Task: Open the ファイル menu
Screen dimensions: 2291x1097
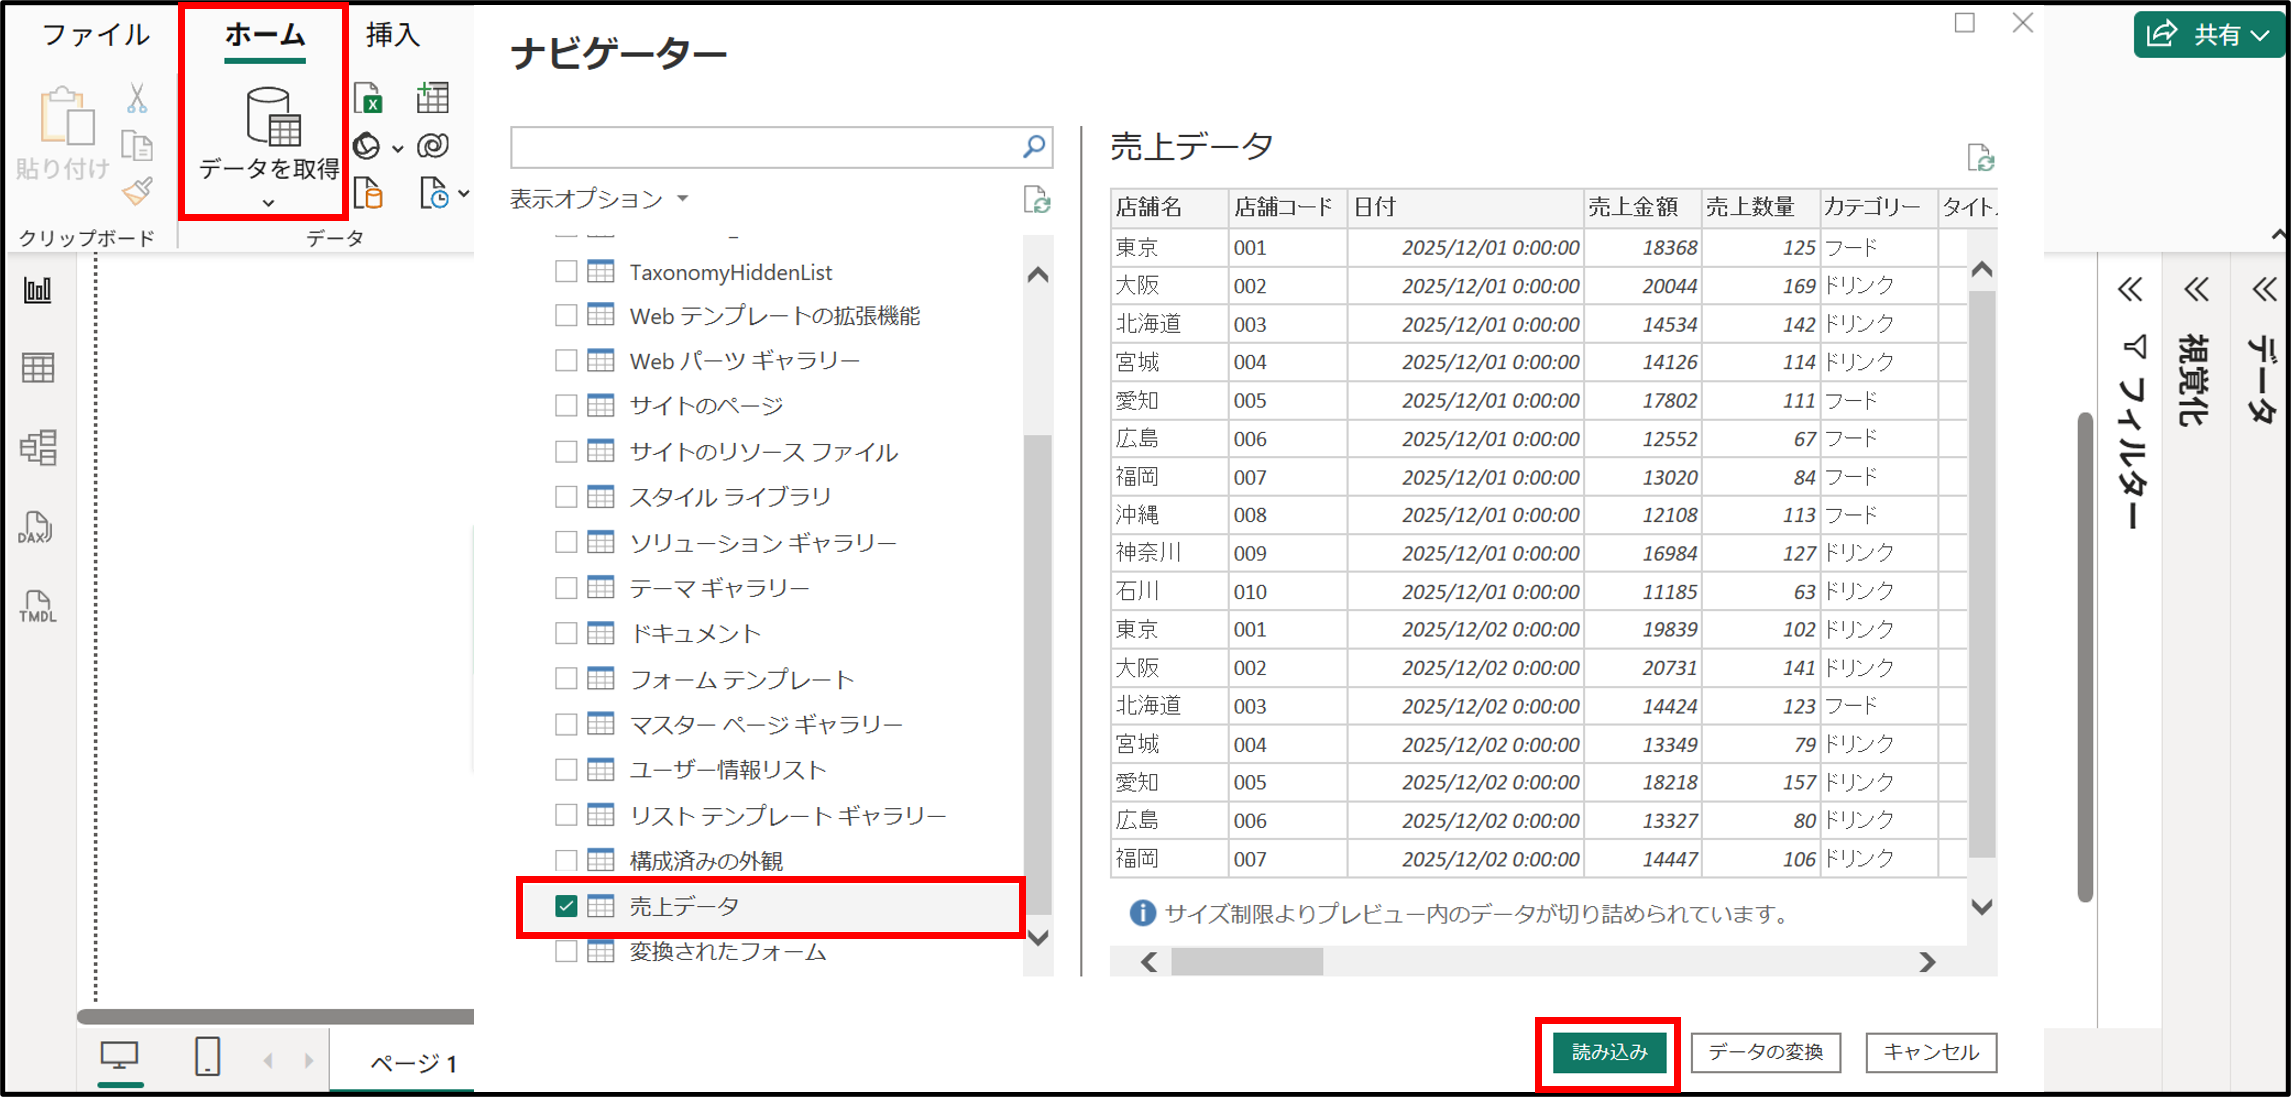Action: coord(95,33)
